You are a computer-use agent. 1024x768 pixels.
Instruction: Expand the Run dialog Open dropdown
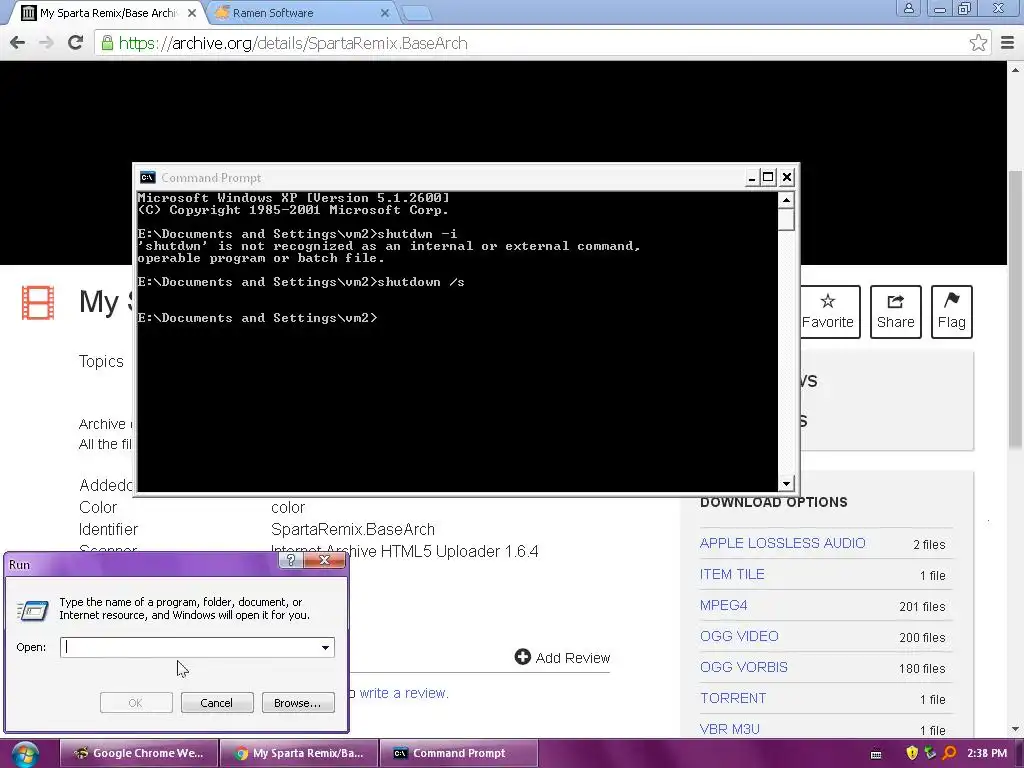(325, 647)
